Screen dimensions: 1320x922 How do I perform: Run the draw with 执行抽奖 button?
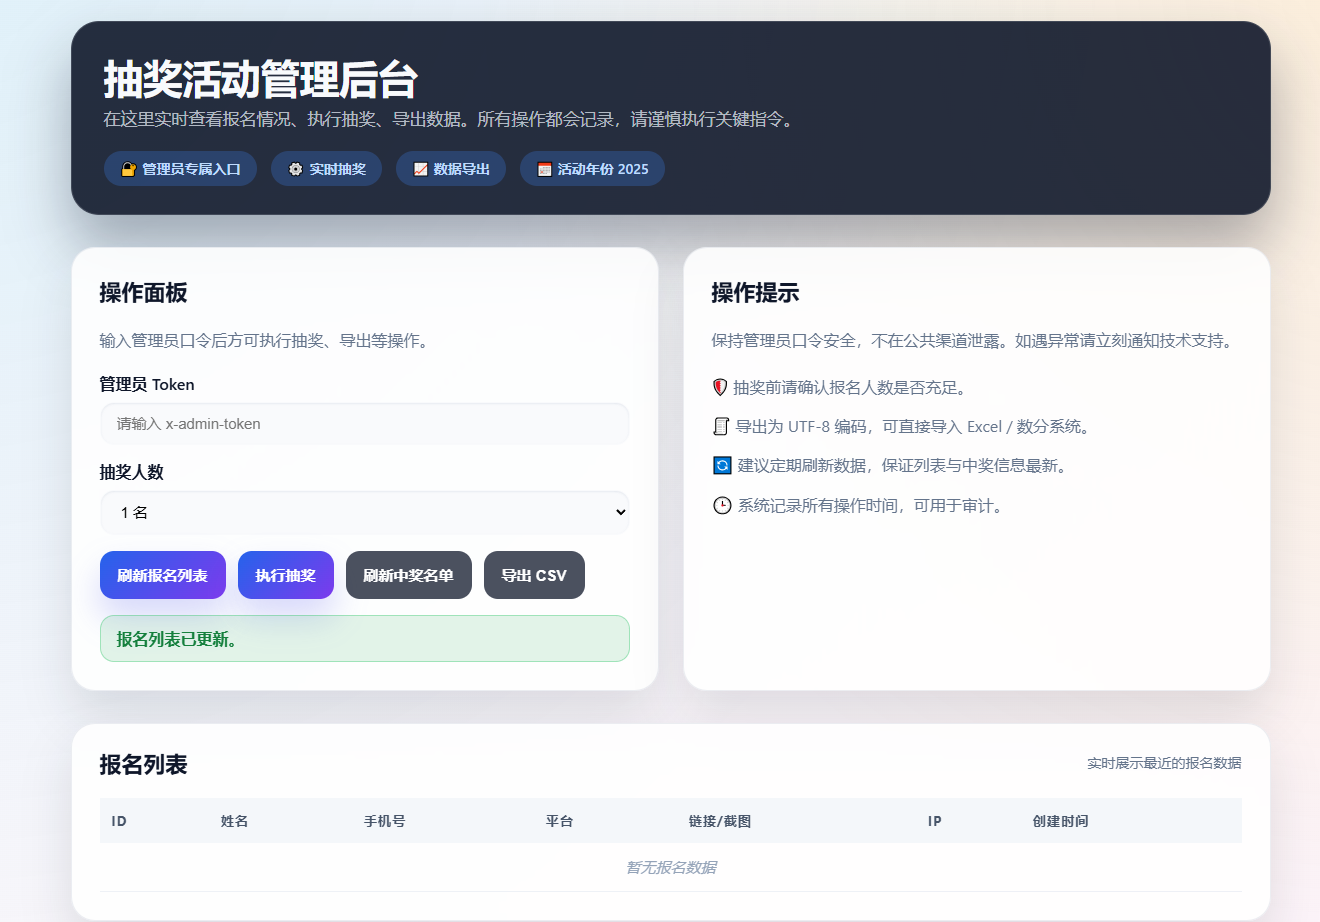(286, 575)
